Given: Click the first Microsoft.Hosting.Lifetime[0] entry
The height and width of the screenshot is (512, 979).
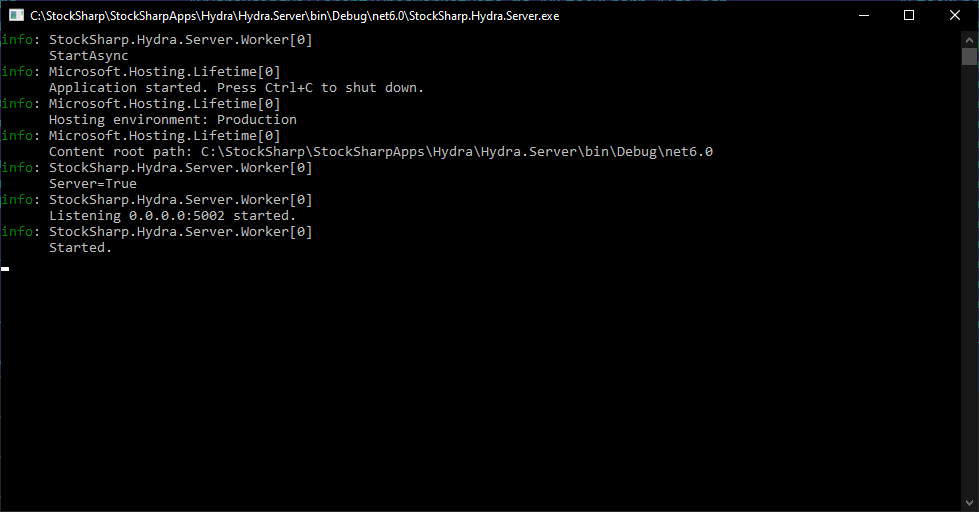Looking at the screenshot, I should [x=165, y=72].
